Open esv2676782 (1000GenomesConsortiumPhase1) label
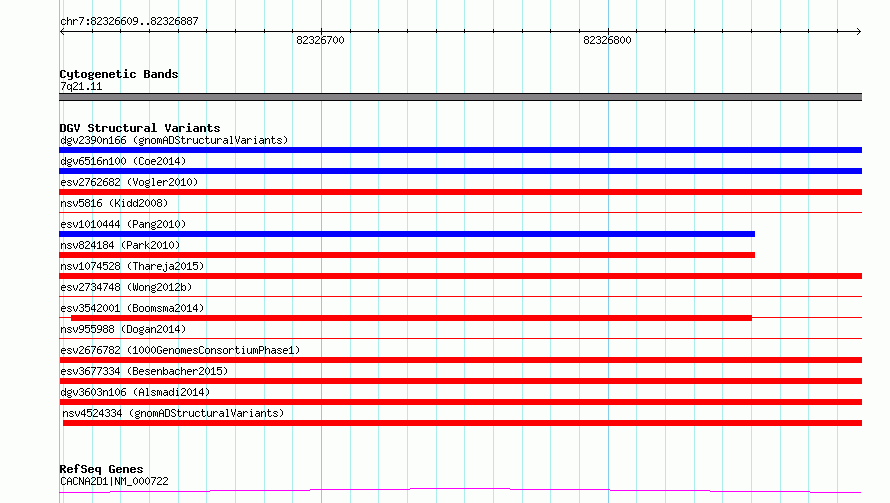This screenshot has height=503, width=890. pyautogui.click(x=180, y=350)
